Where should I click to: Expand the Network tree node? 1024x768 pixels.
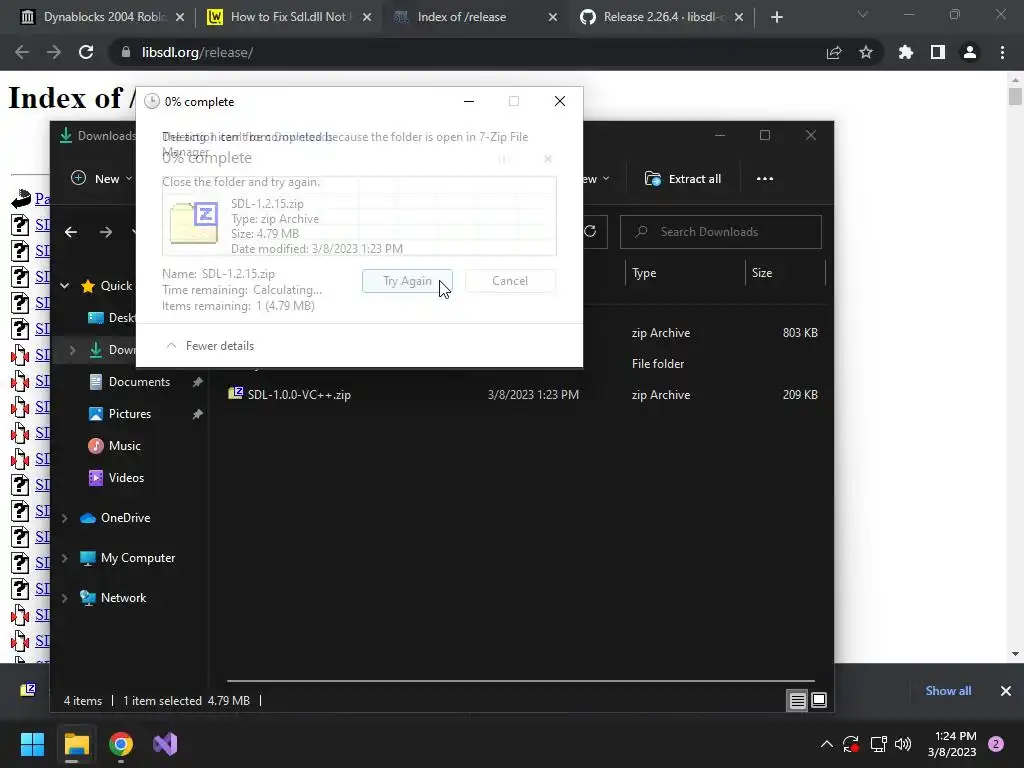65,598
